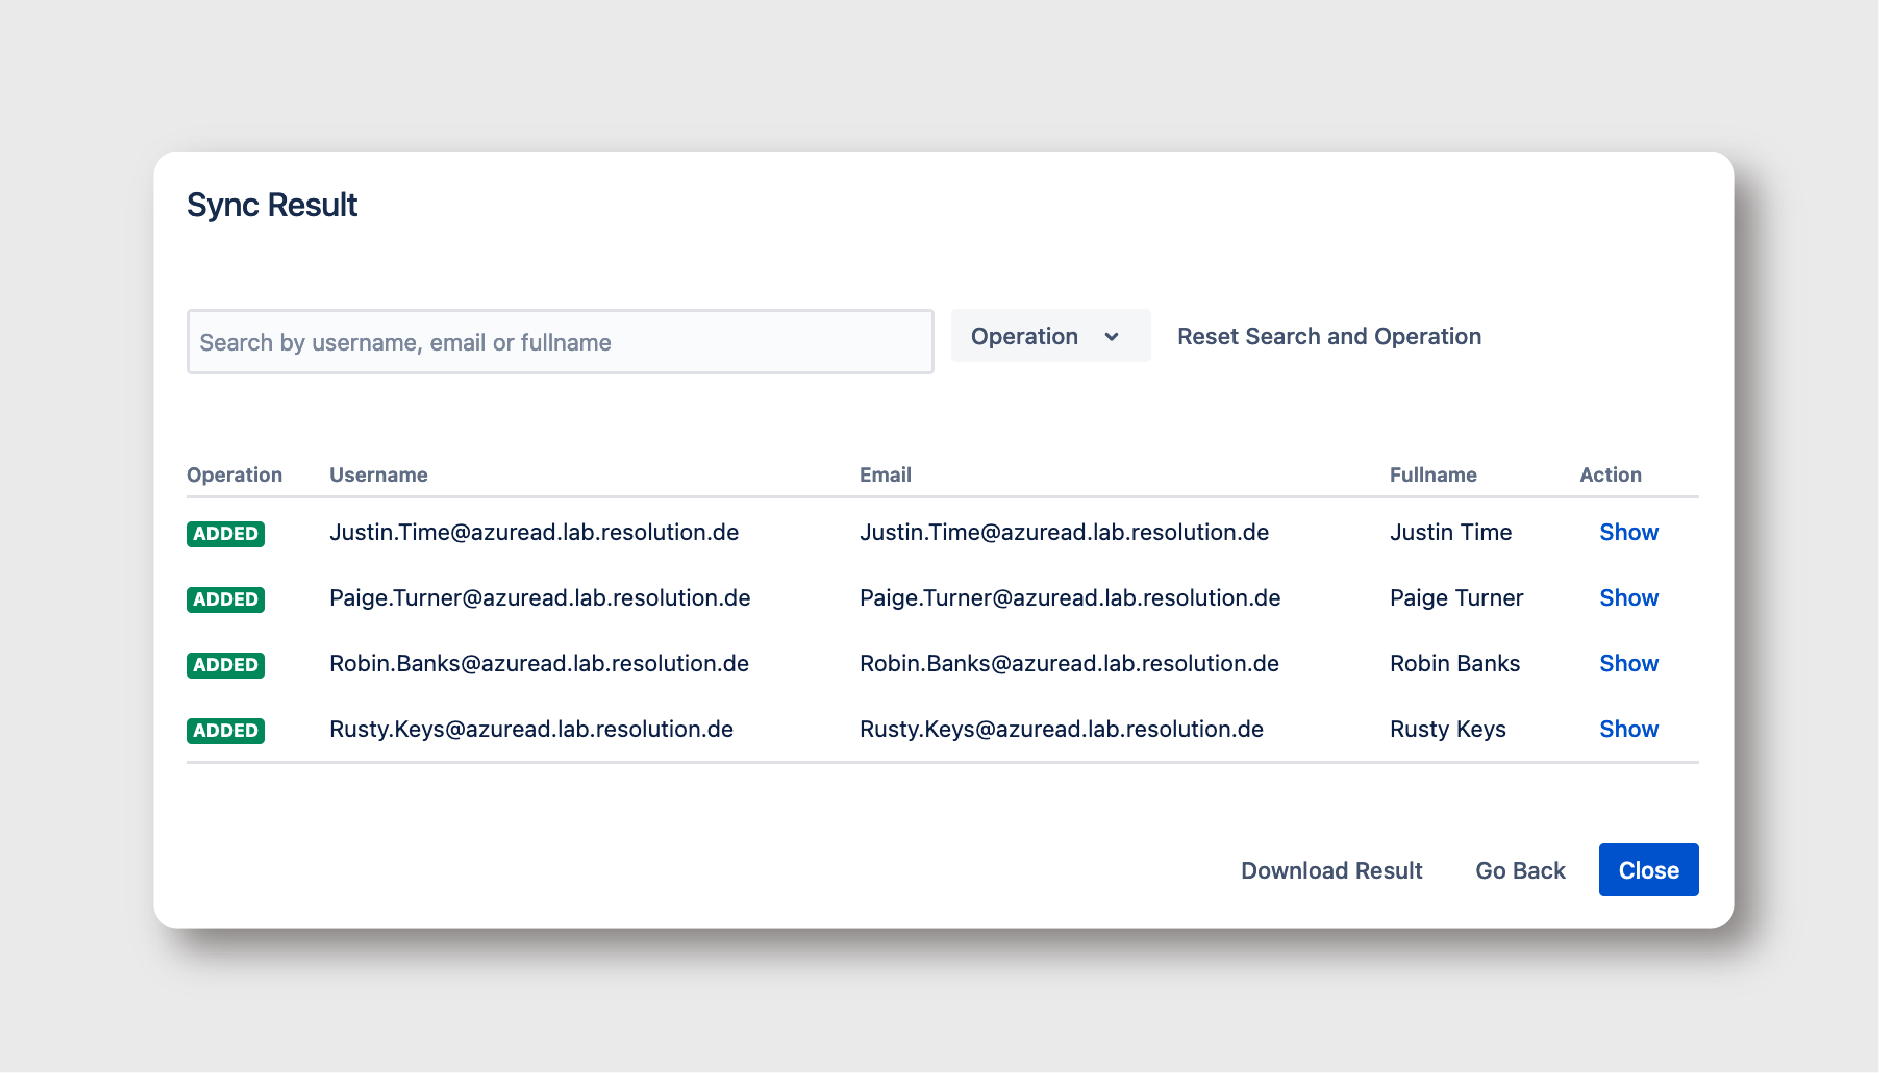The image size is (1879, 1073).
Task: Show details for Rusty Keys
Action: click(x=1628, y=729)
